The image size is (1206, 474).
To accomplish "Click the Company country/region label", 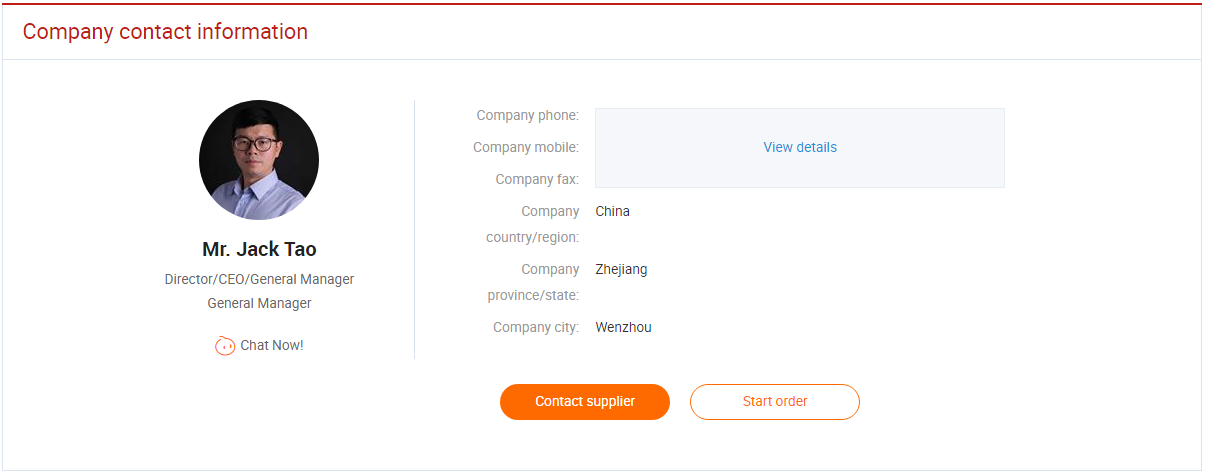I will tap(533, 224).
